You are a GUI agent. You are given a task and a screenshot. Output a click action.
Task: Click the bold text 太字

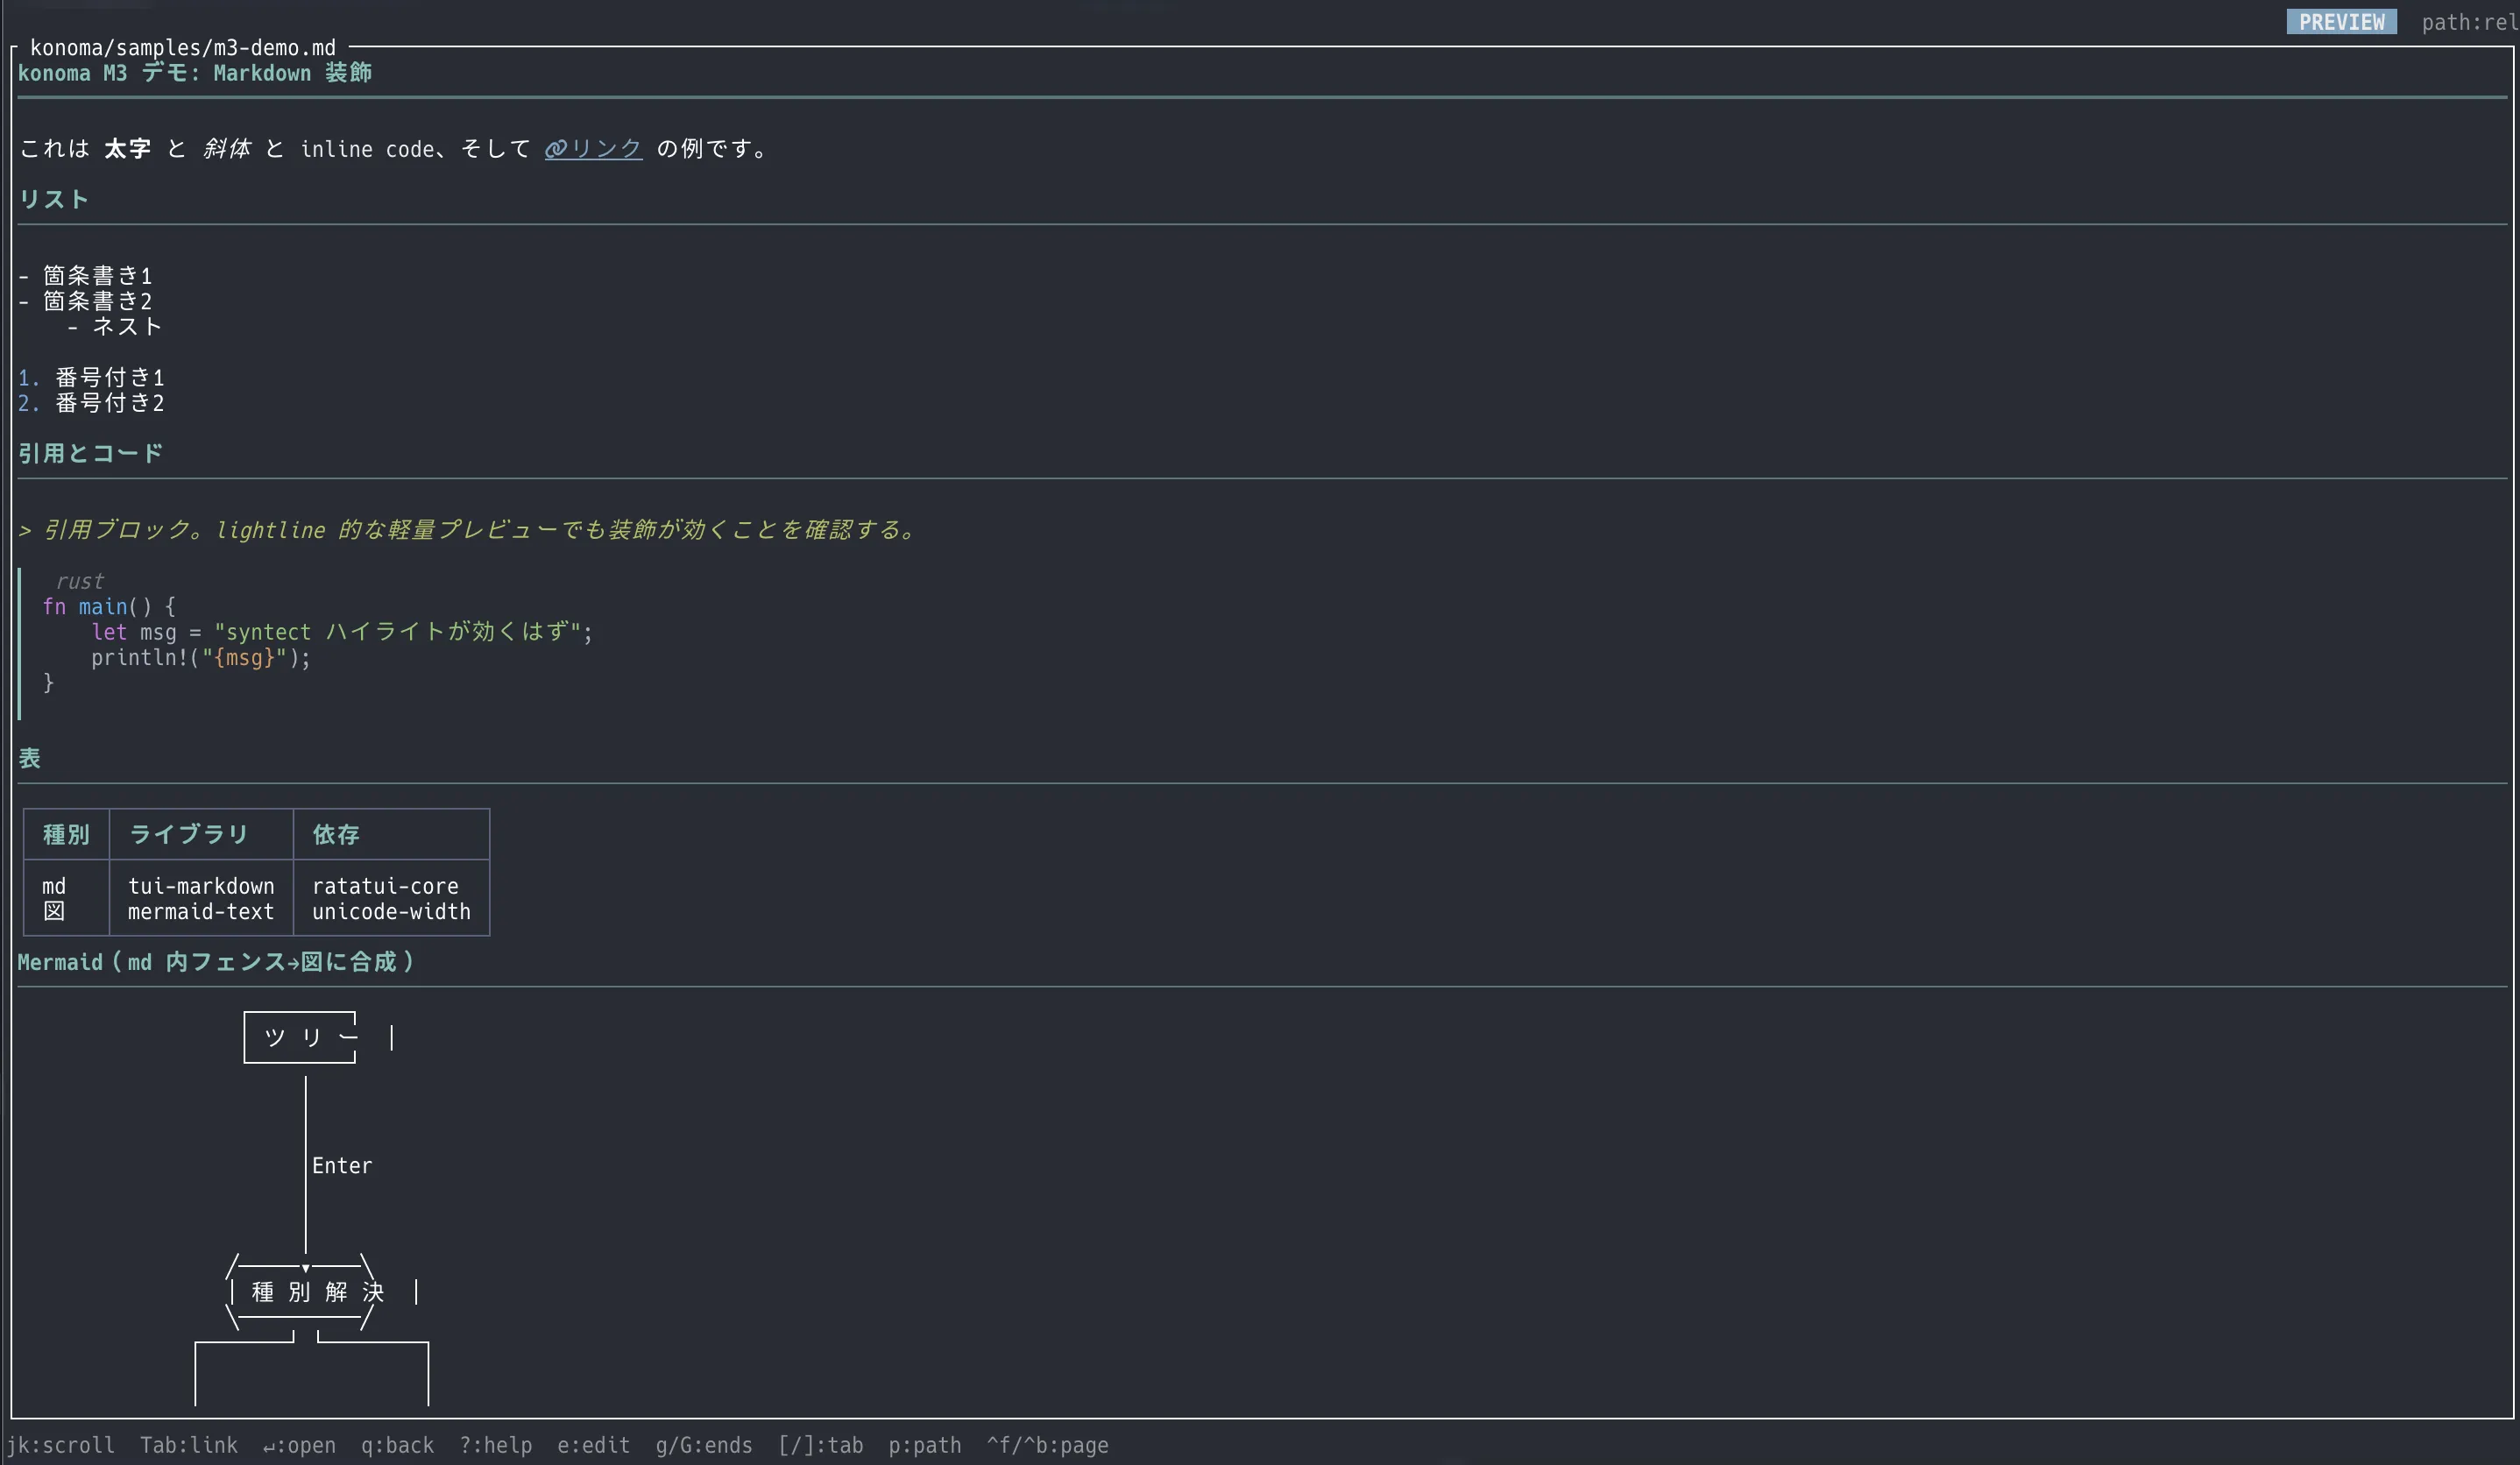pyautogui.click(x=127, y=149)
